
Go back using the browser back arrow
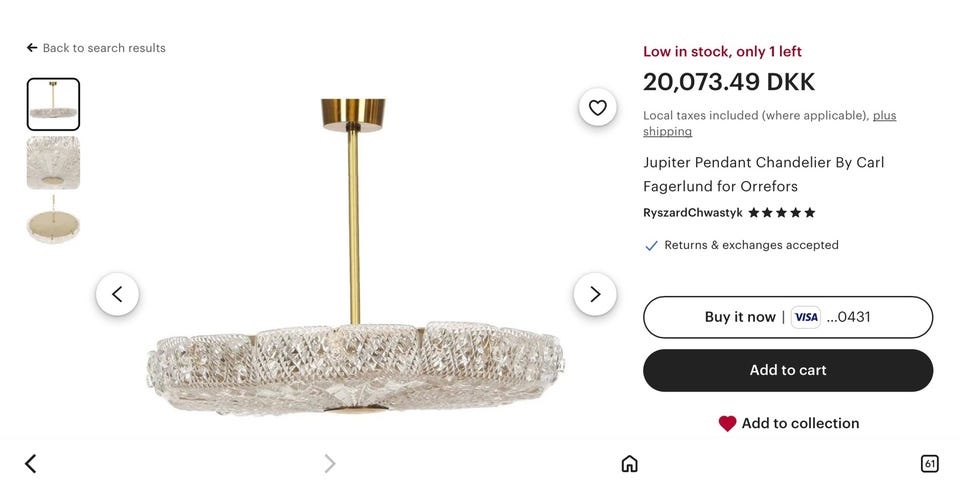click(31, 463)
